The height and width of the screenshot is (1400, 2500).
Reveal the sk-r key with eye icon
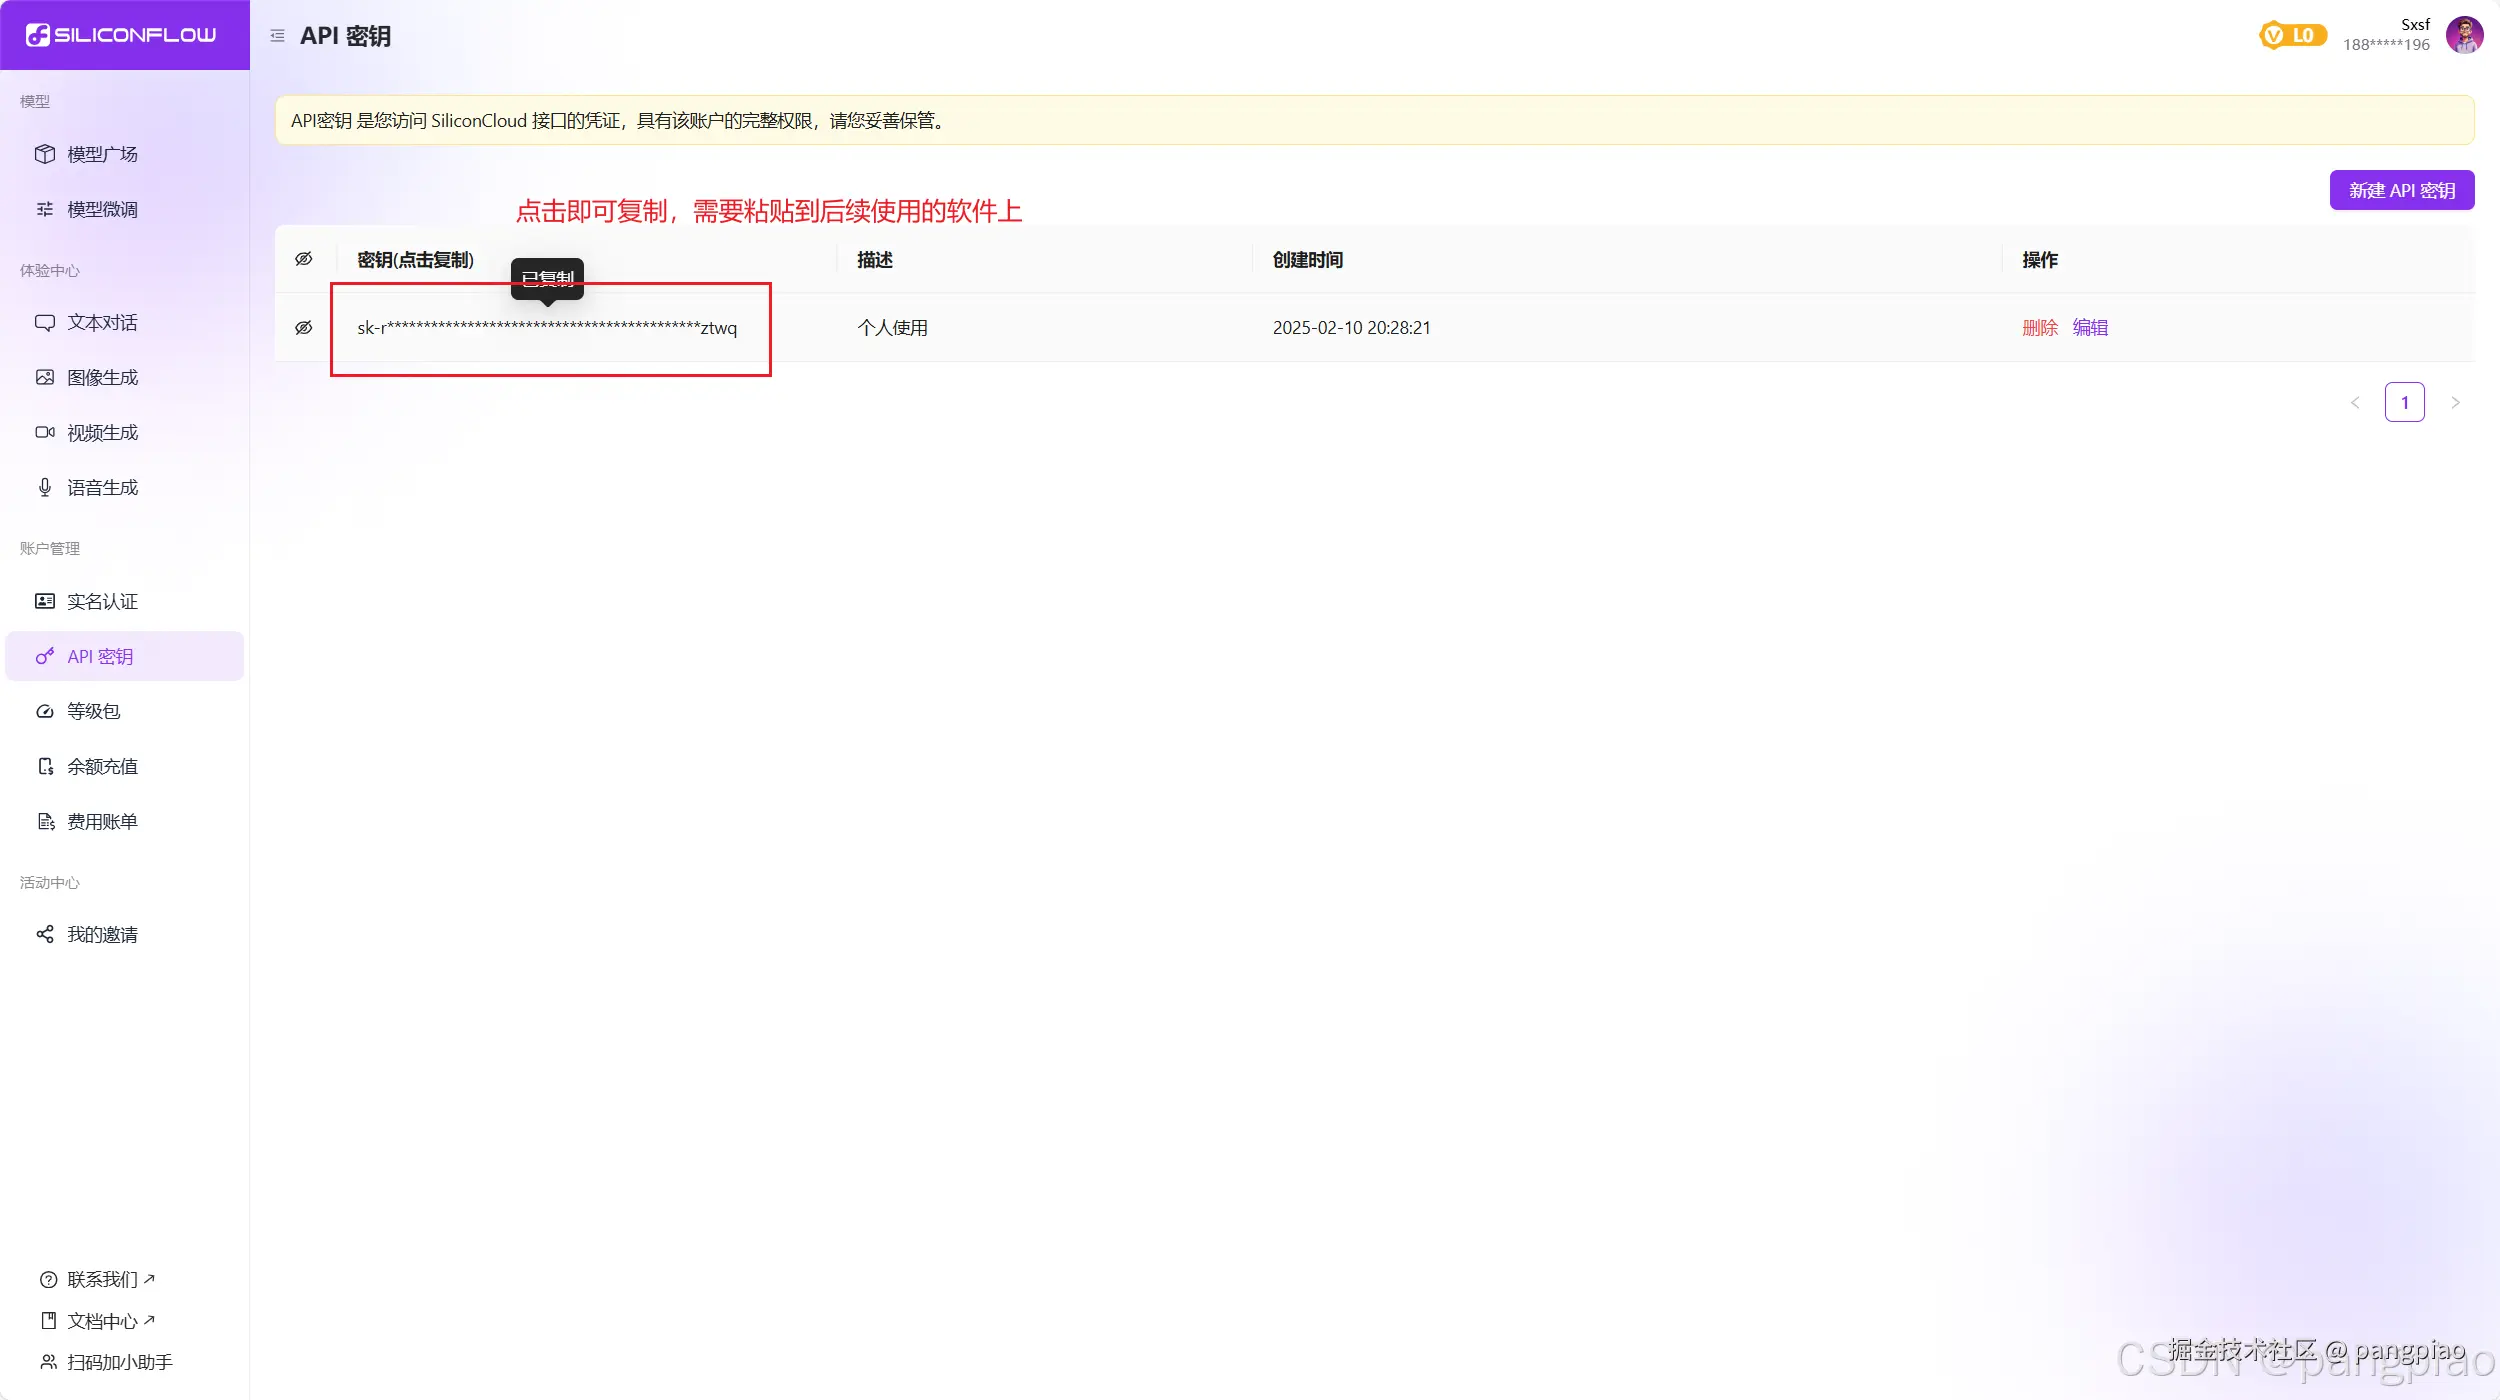(304, 328)
